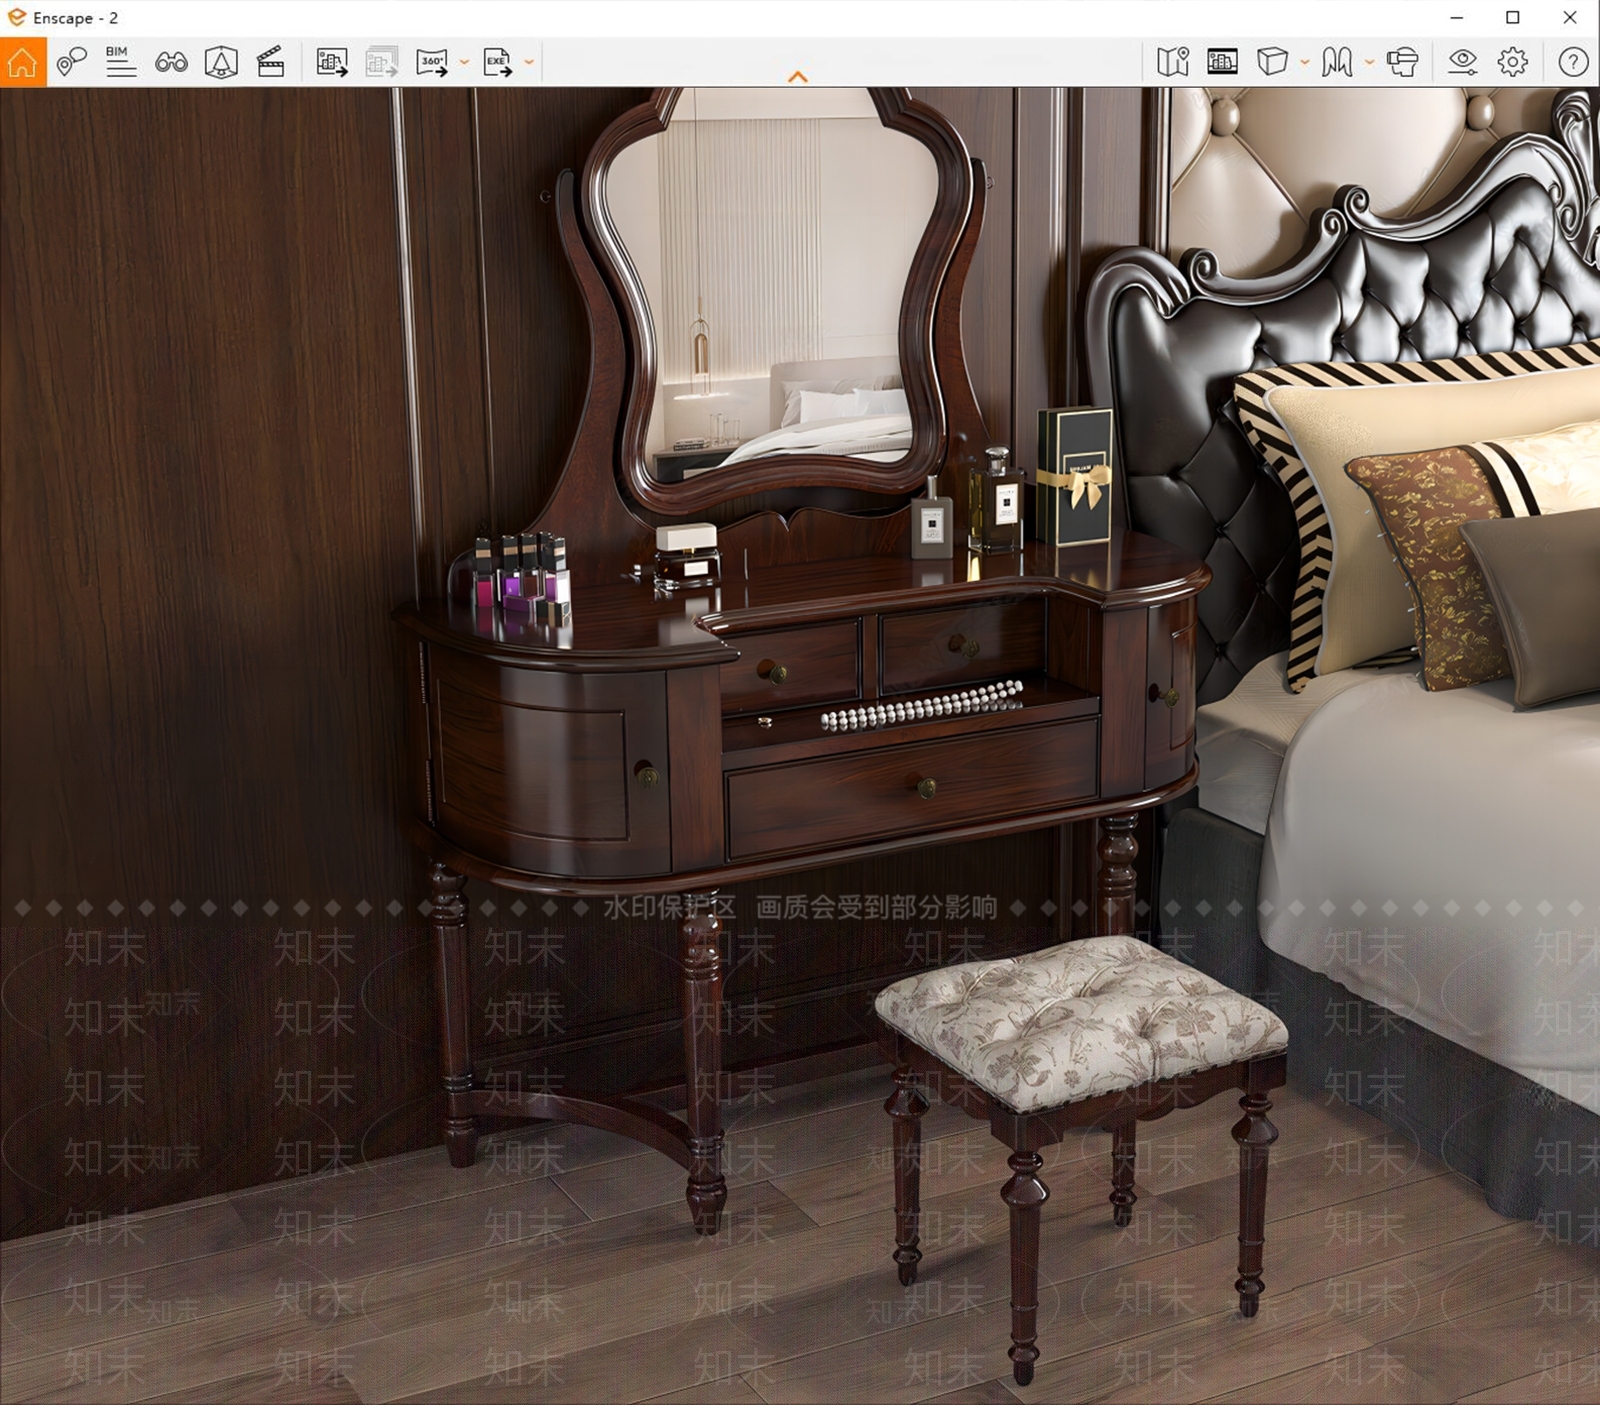Open the view projection dropdown arrow
Viewport: 1600px width, 1405px height.
pyautogui.click(x=1305, y=62)
